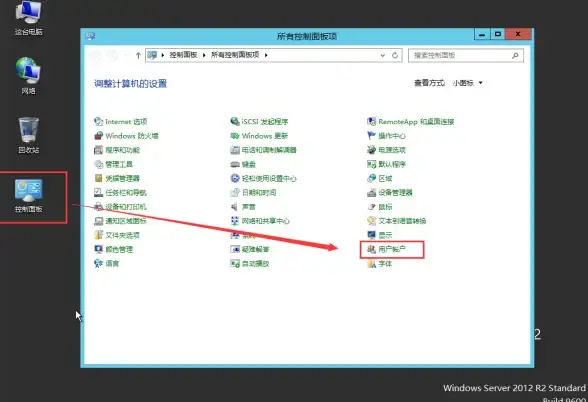This screenshot has width=588, height=402.
Task: Minimize the 所有控制面板项 window
Action: pyautogui.click(x=482, y=34)
